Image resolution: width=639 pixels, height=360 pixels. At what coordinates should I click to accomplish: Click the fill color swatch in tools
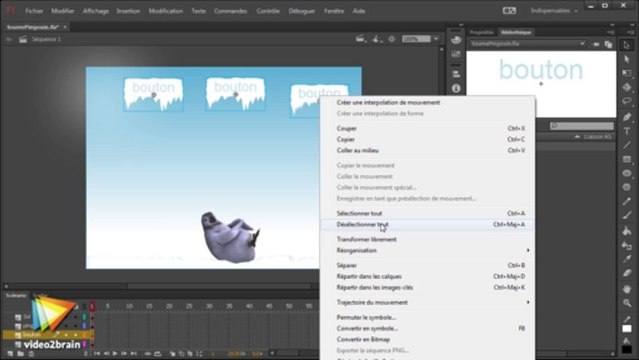point(627,349)
